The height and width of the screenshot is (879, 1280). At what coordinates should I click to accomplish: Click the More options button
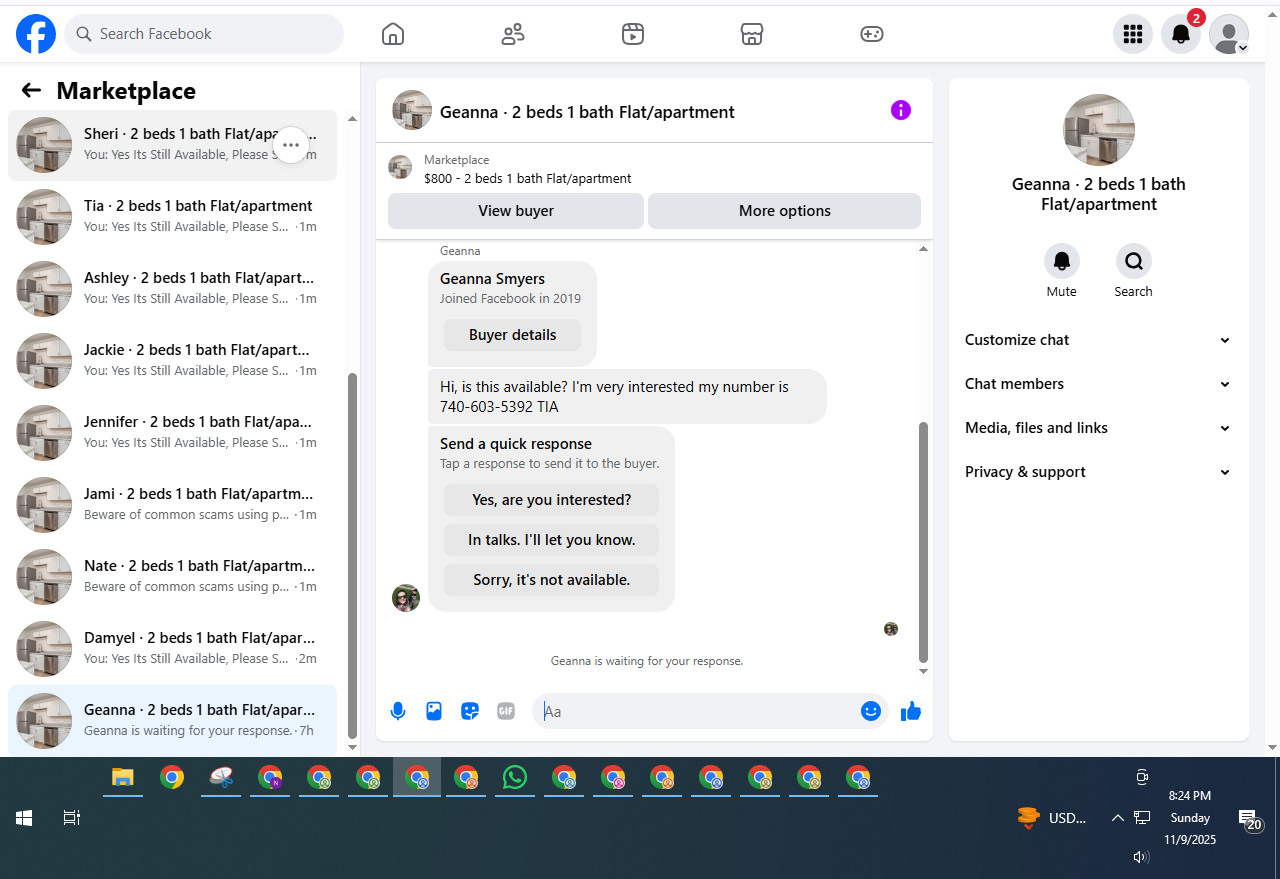tap(785, 211)
